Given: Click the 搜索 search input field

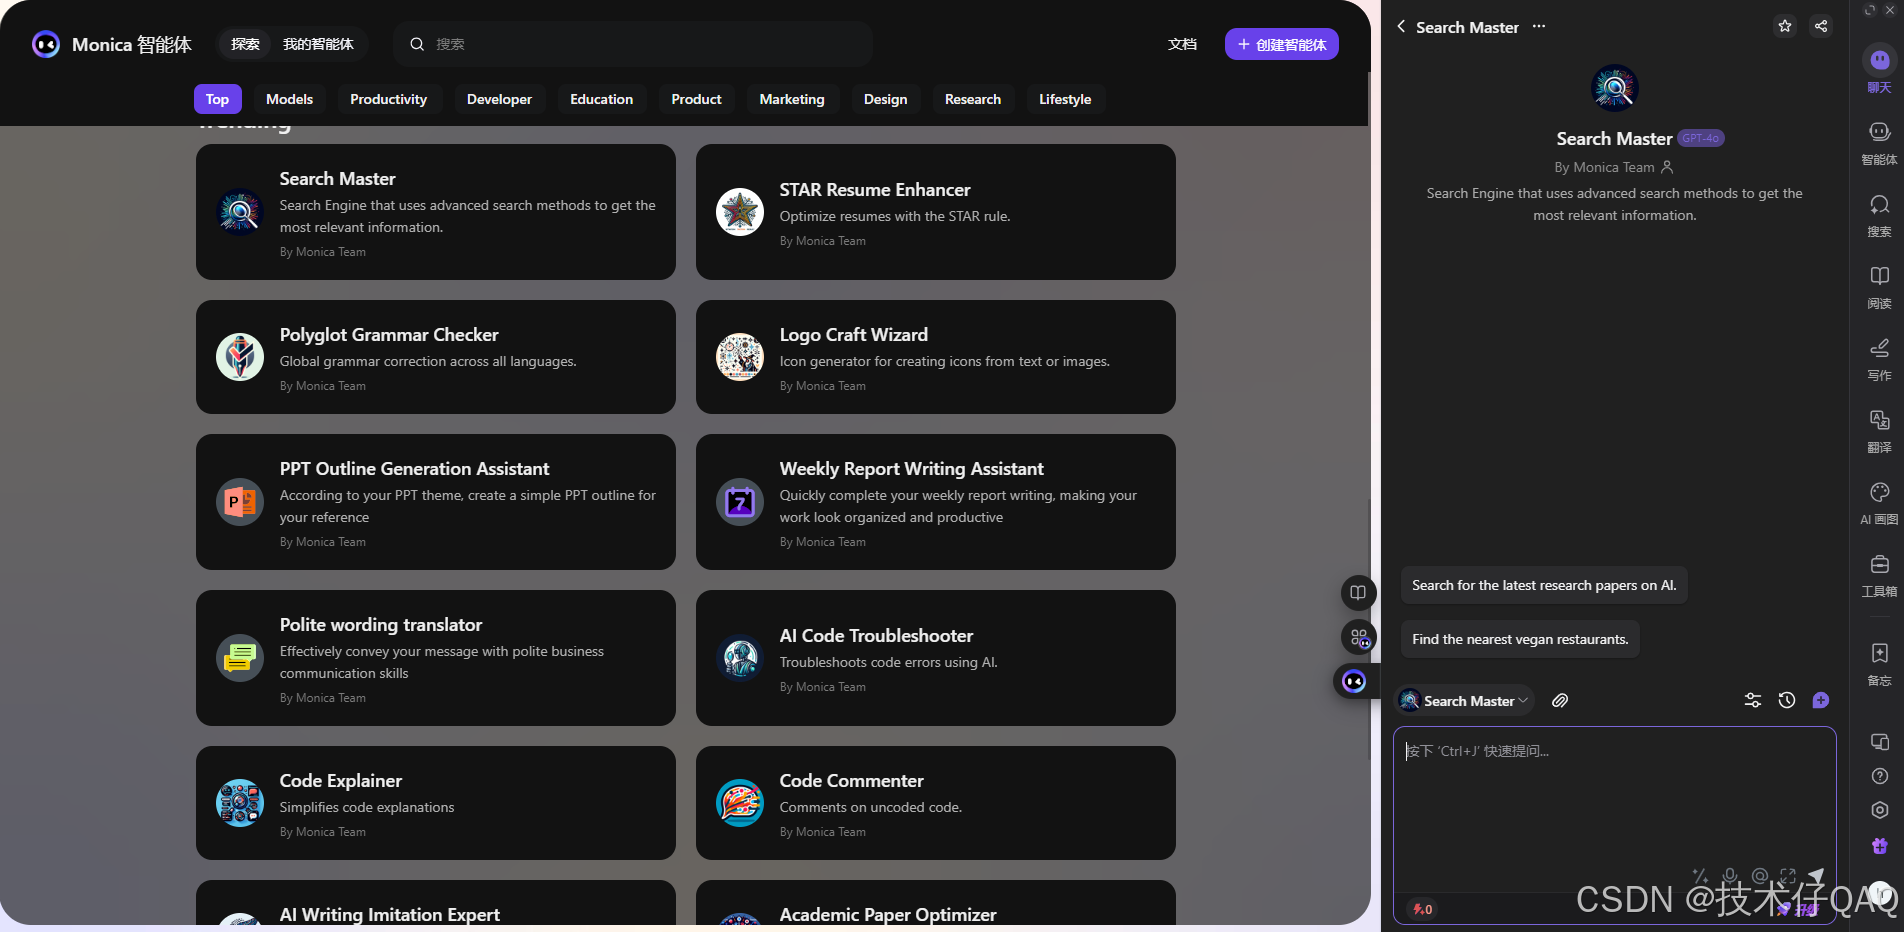Looking at the screenshot, I should click(x=633, y=44).
